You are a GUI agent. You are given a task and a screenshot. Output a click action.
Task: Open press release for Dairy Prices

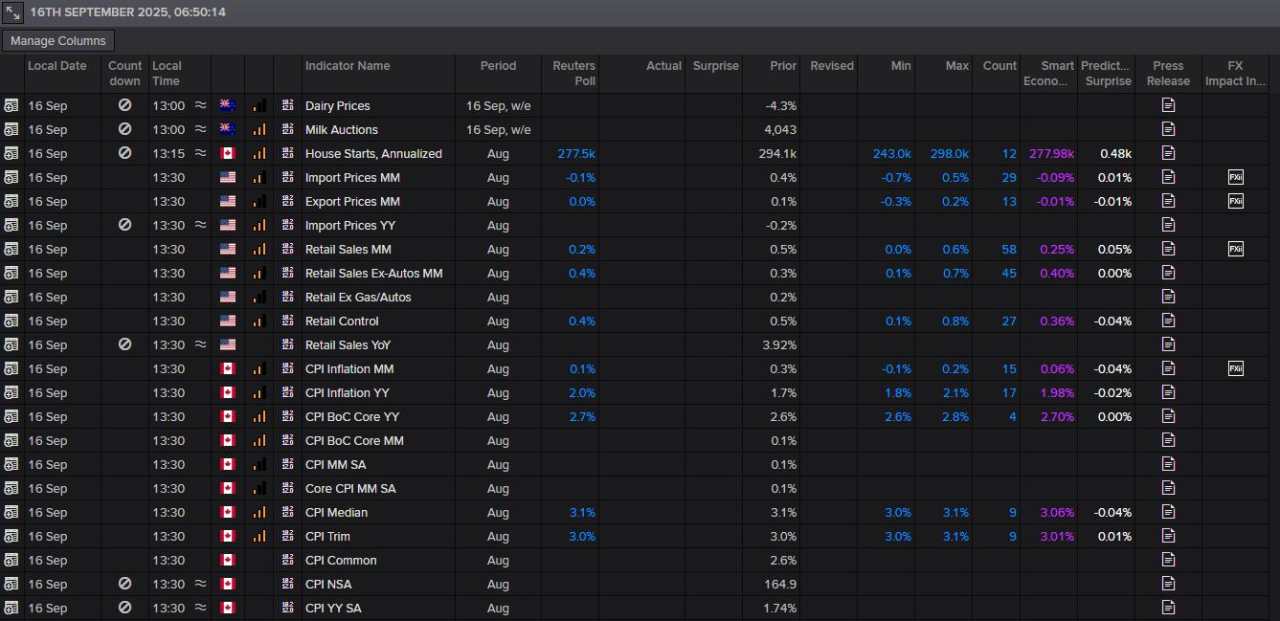(x=1168, y=105)
